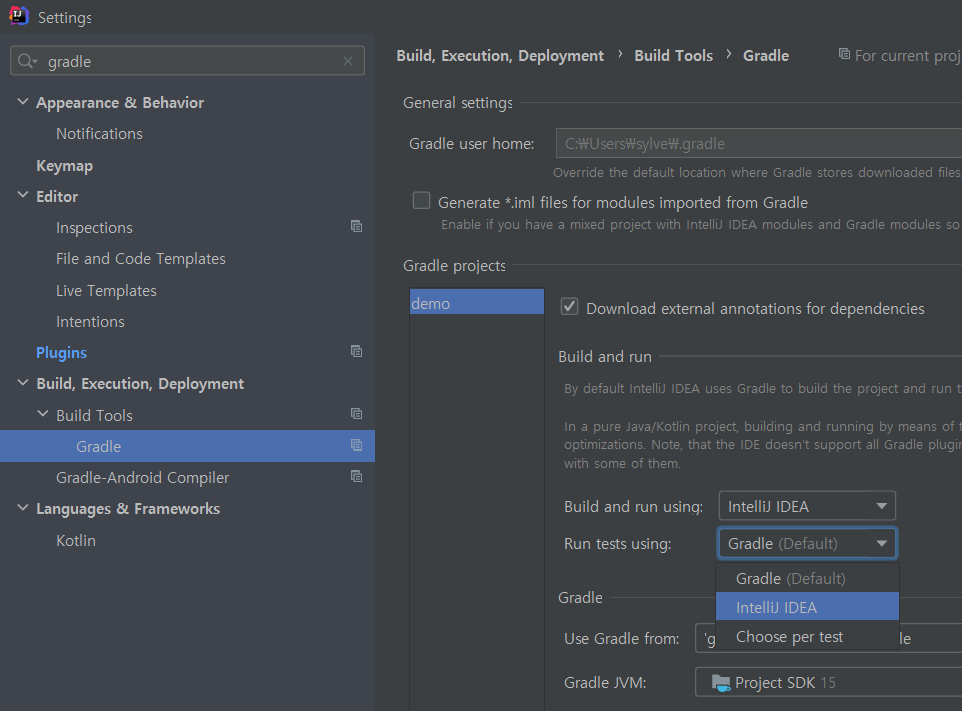The image size is (962, 711).
Task: Uncheck Download external annotations for dependencies
Action: click(x=569, y=306)
